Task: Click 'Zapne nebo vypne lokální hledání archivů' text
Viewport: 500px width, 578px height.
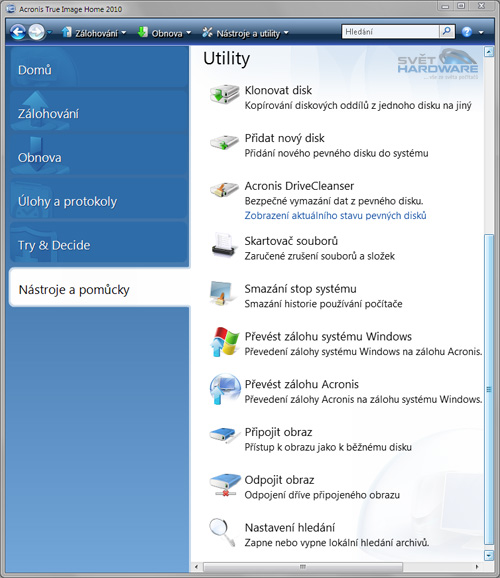Action: (337, 543)
